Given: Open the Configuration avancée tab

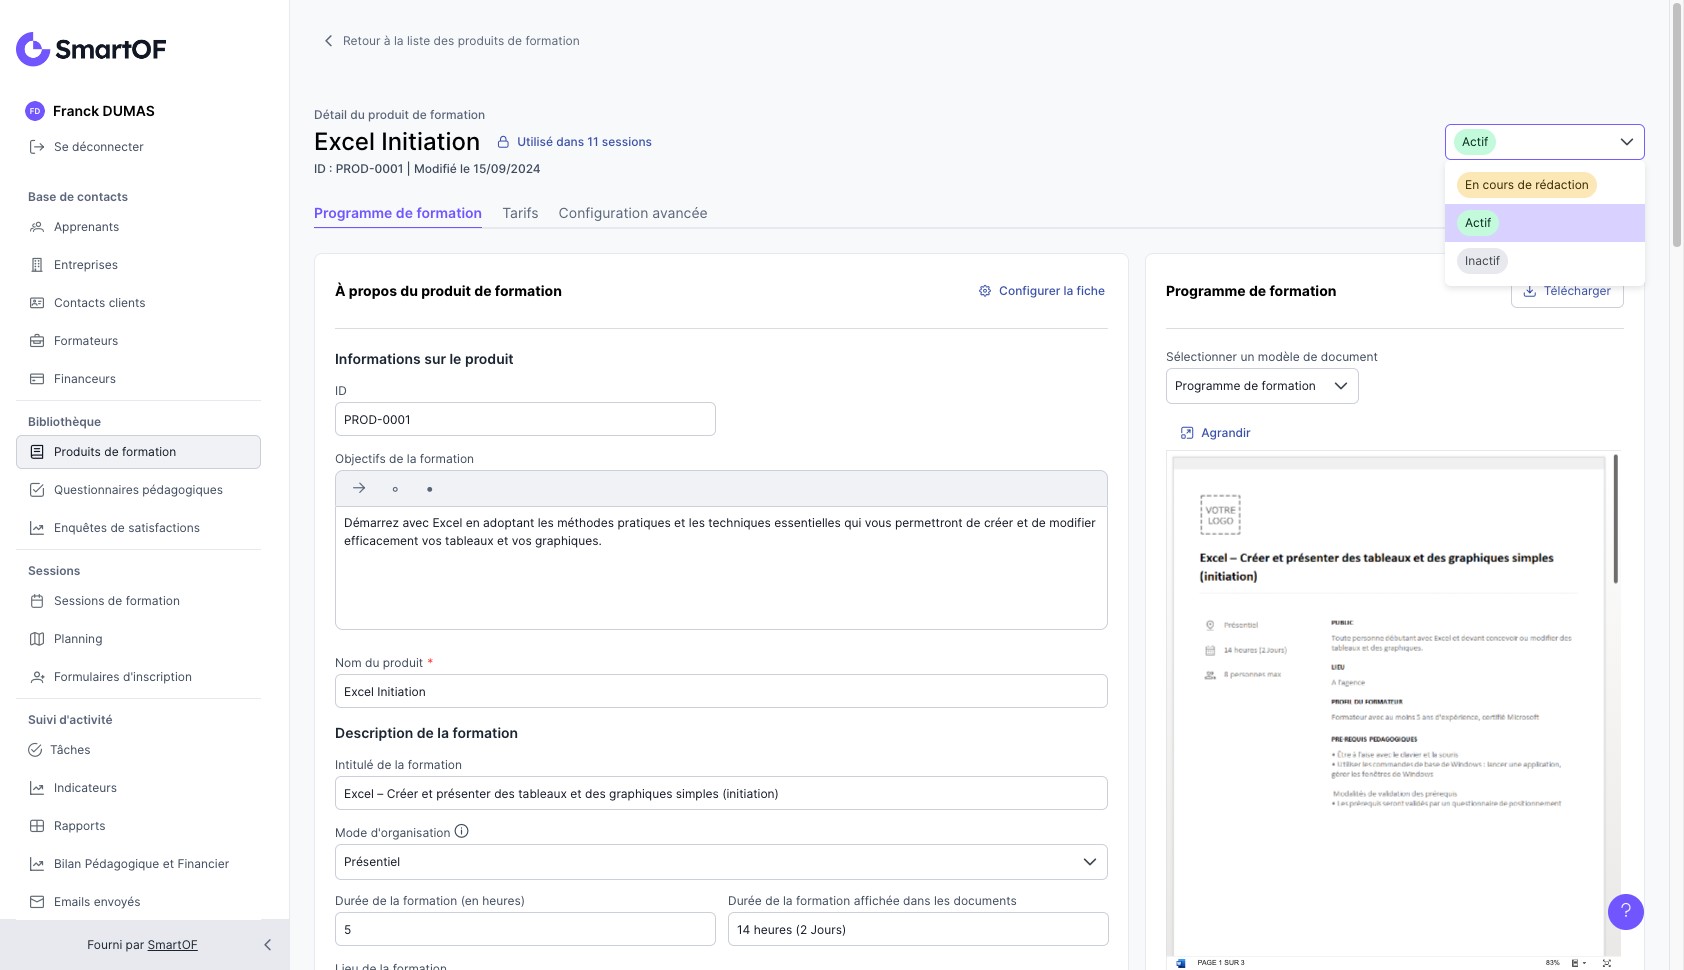Looking at the screenshot, I should (632, 213).
